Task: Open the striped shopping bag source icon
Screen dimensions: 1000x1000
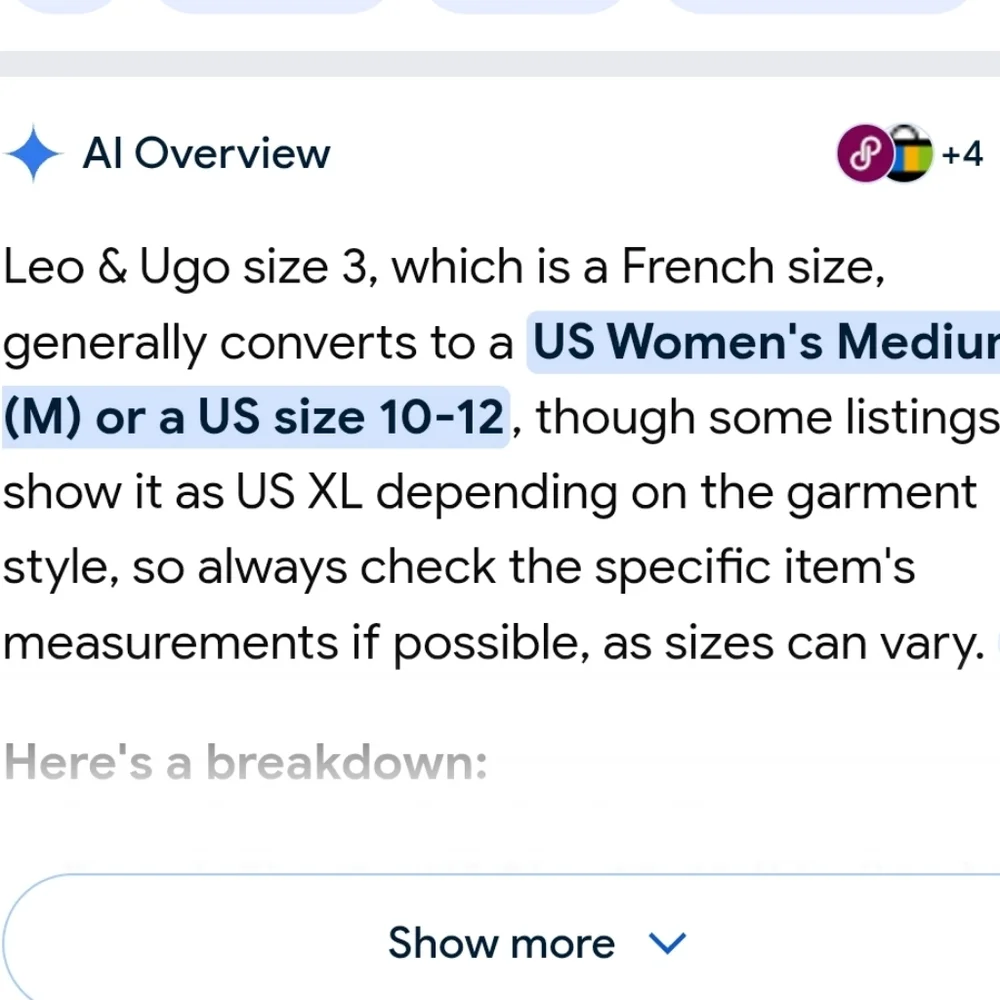Action: [x=908, y=154]
